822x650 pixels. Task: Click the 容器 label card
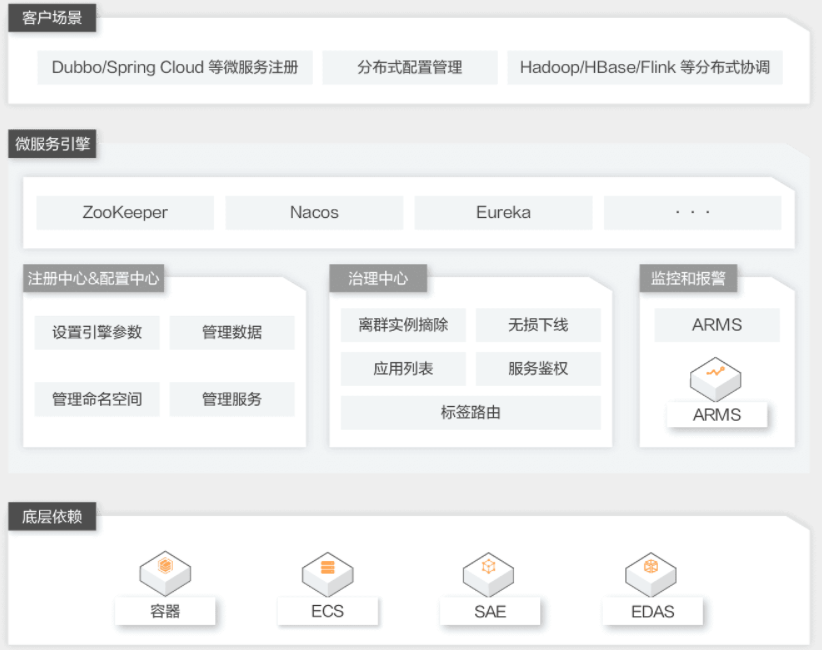pos(165,611)
